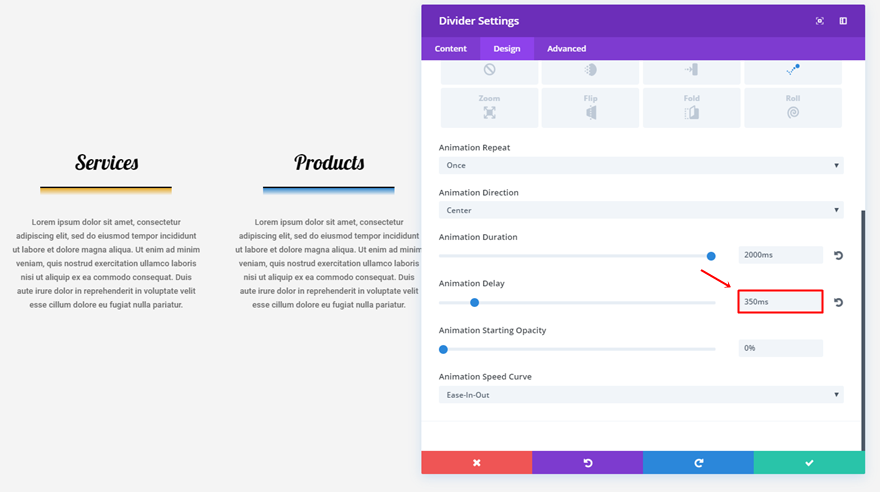
Task: Choose the Flip animation style
Action: 590,107
